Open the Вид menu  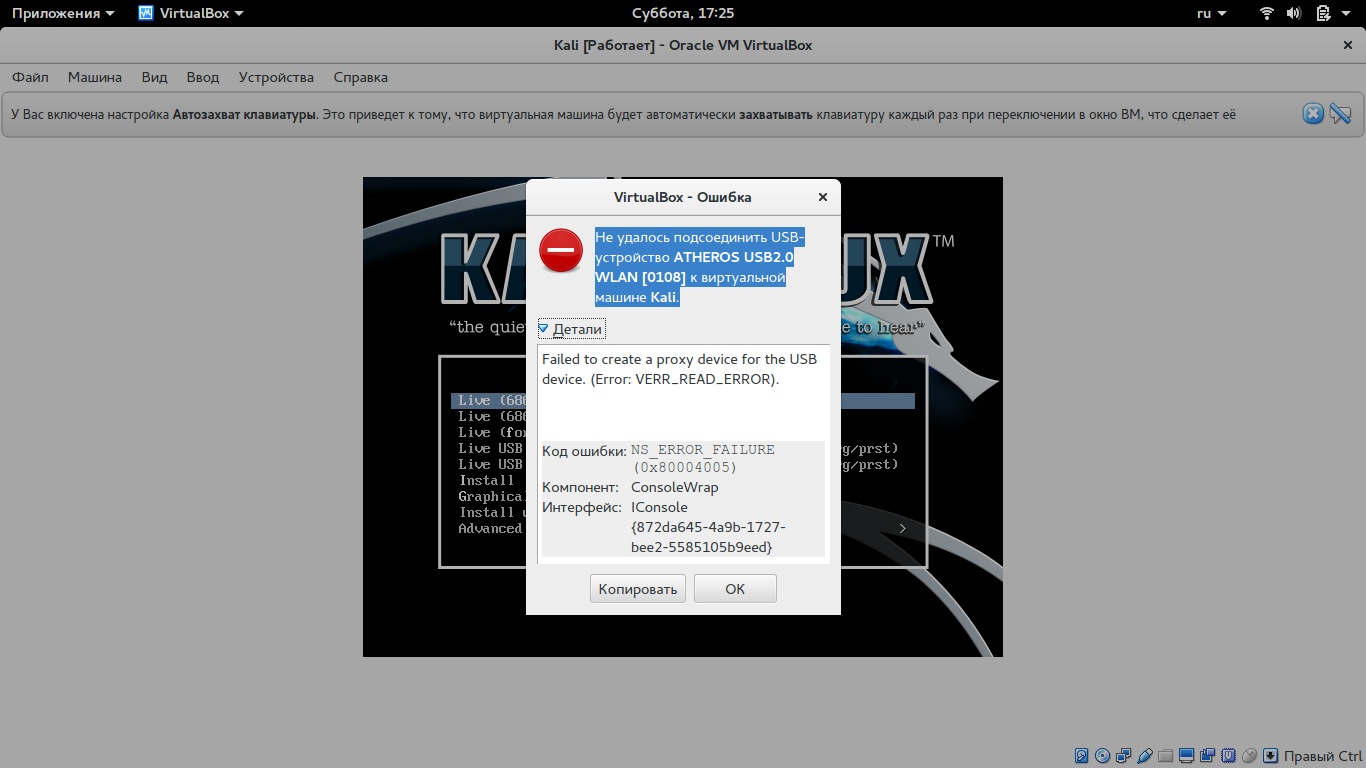click(x=154, y=77)
